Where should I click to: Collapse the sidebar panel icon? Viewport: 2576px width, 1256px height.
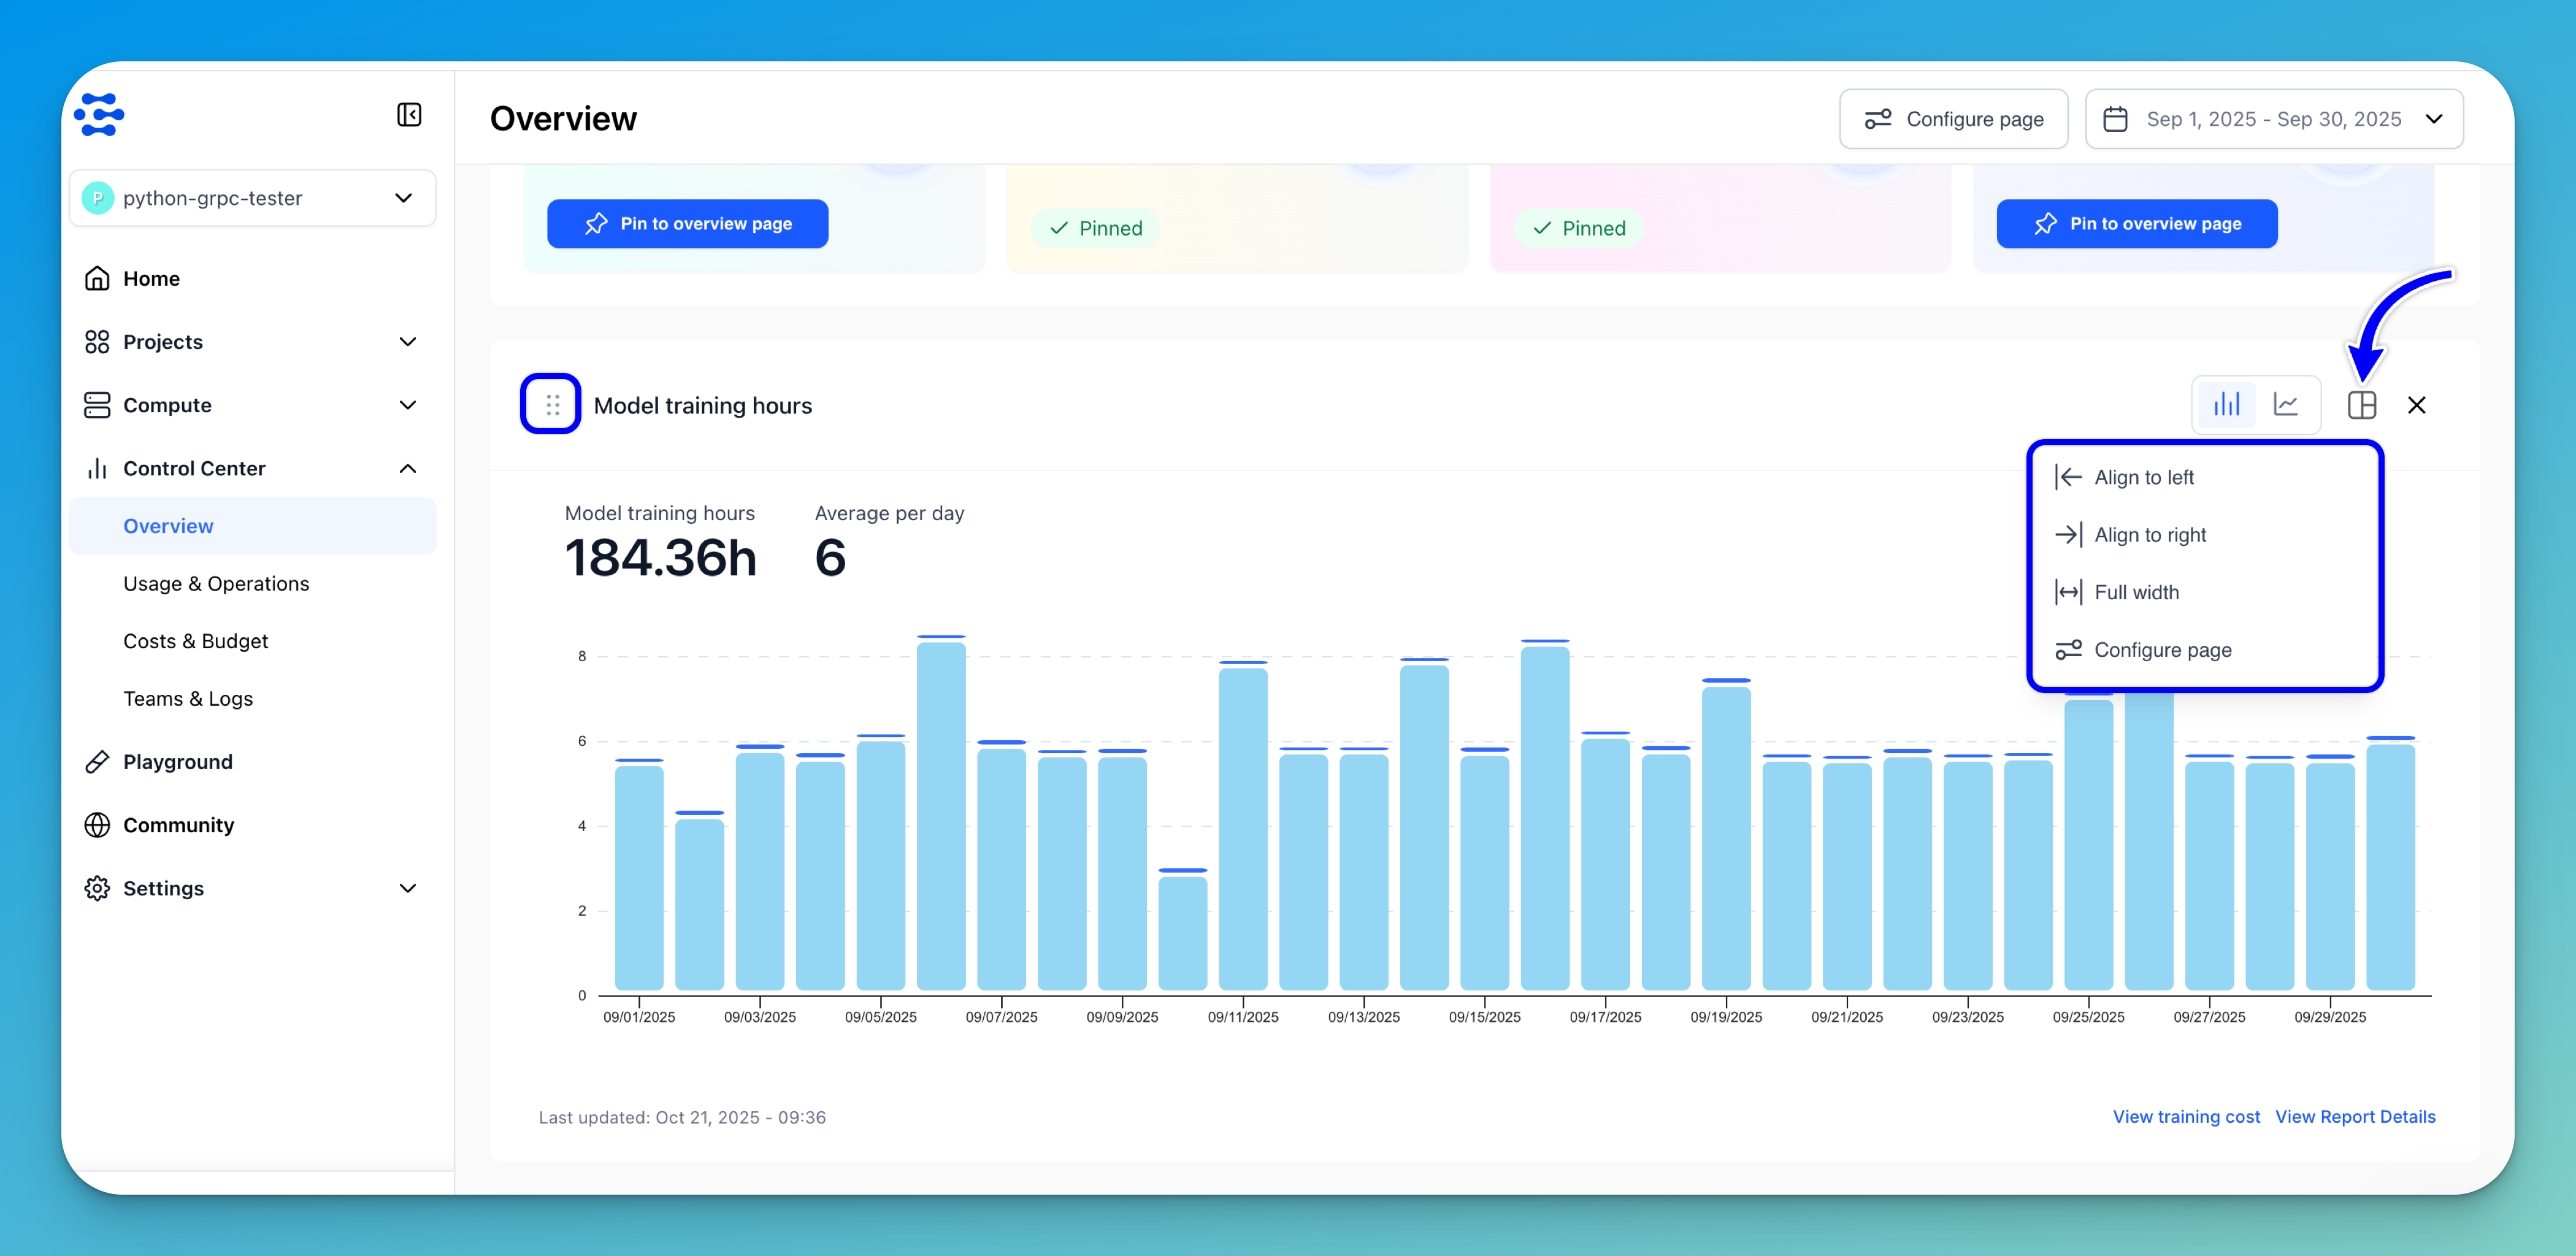tap(409, 115)
